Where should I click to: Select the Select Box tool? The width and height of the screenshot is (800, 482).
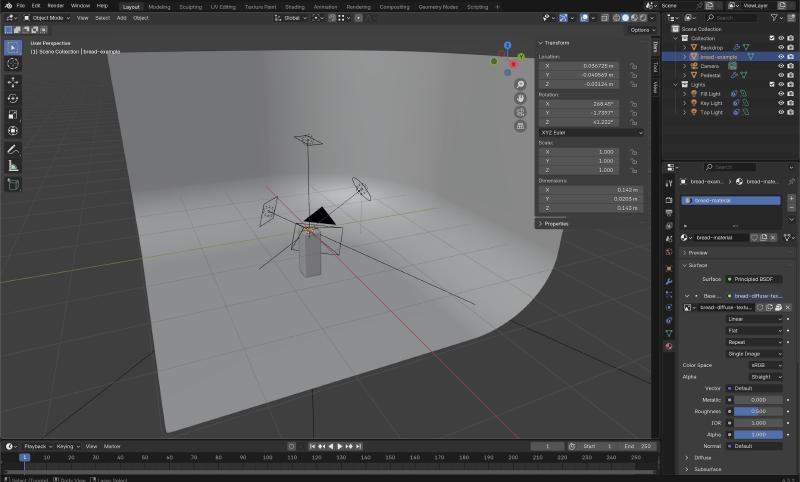pos(13,47)
